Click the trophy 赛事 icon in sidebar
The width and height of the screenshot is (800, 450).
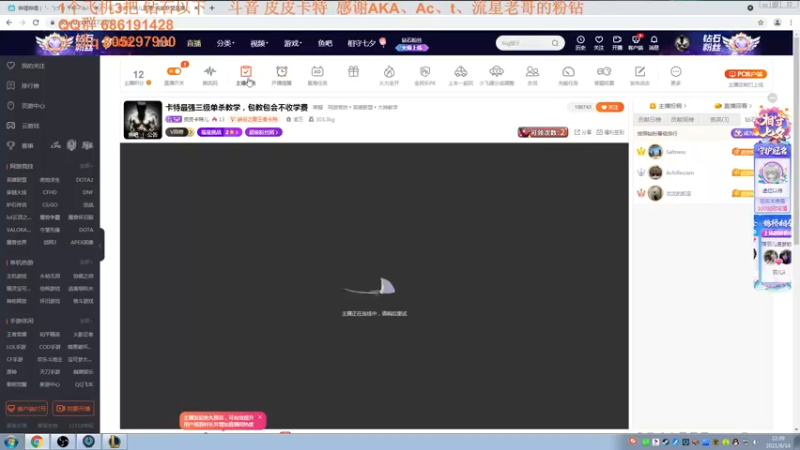pos(11,145)
